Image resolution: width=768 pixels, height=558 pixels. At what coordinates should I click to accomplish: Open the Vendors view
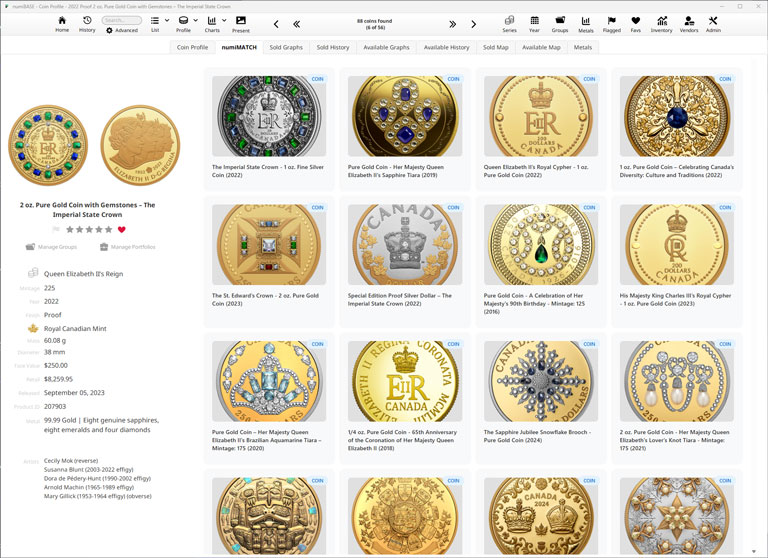click(x=689, y=24)
